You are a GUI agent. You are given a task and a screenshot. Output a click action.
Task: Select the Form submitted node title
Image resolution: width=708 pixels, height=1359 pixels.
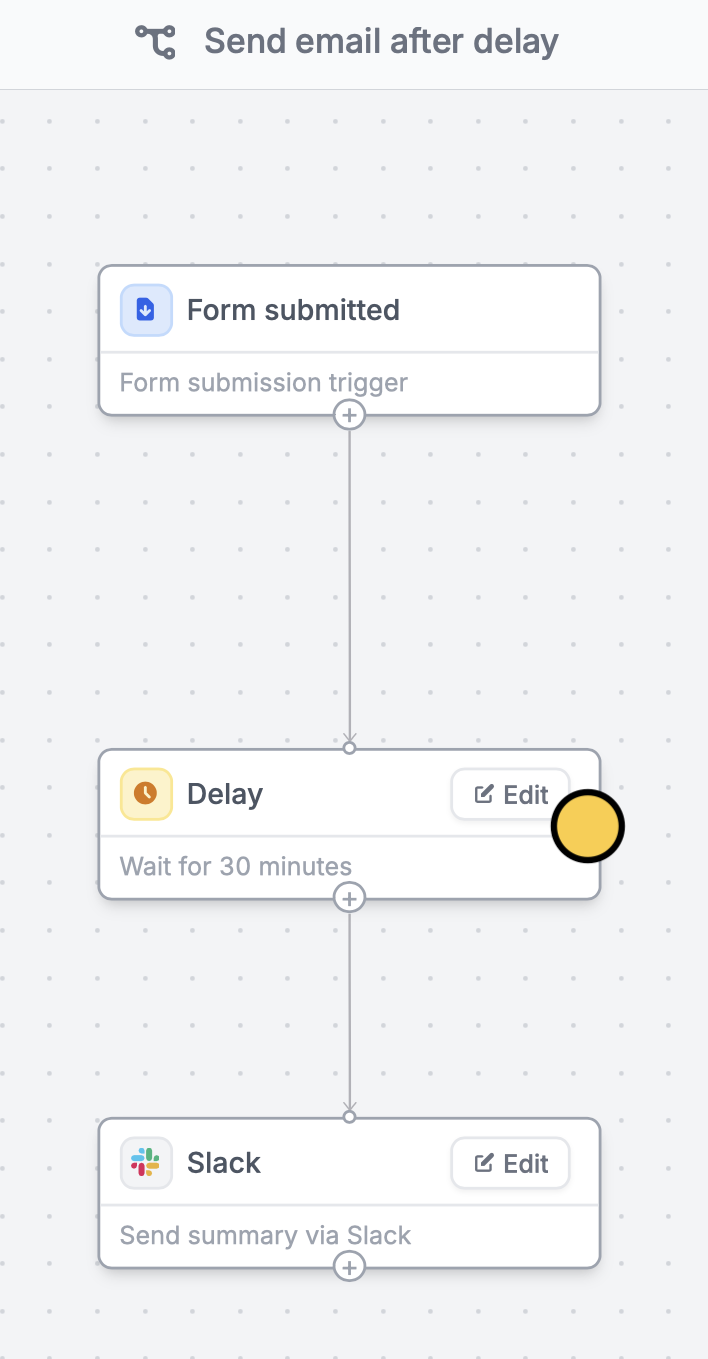293,310
